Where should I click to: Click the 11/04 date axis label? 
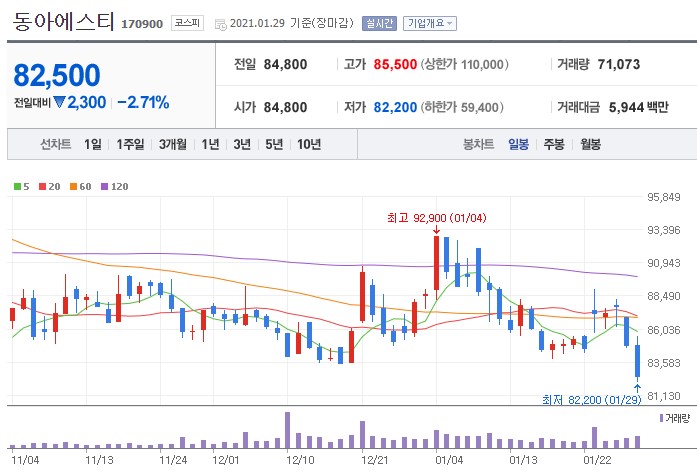tap(25, 459)
